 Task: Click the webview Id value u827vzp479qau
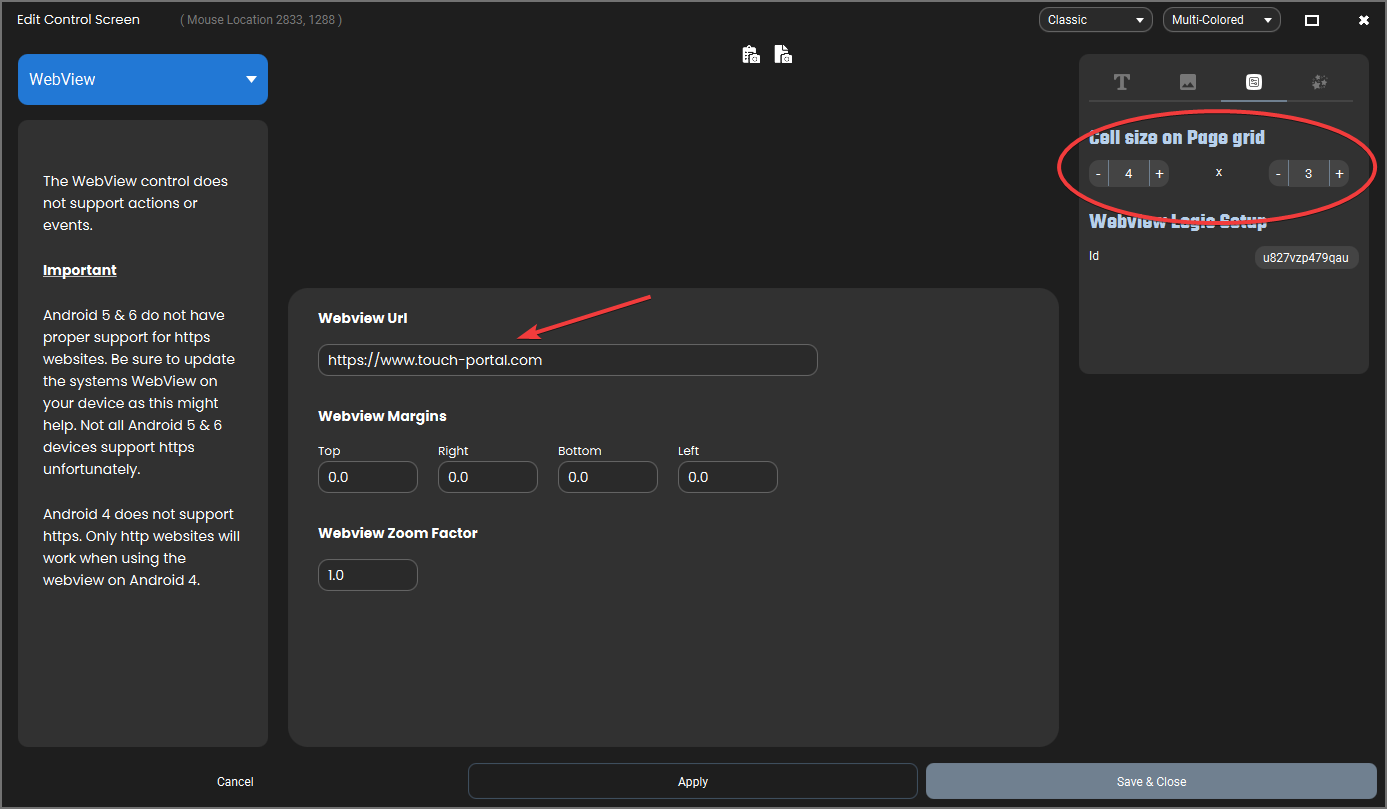click(1306, 257)
